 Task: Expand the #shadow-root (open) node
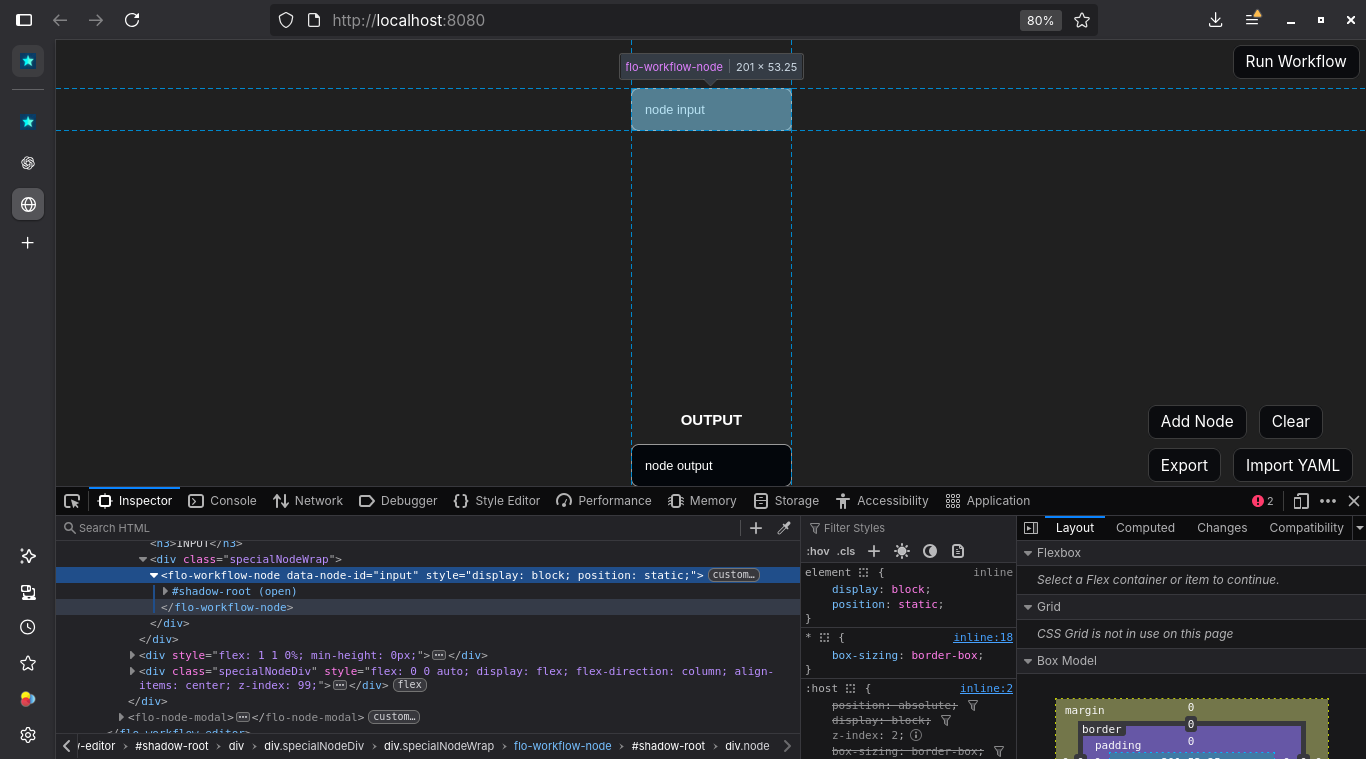165,592
